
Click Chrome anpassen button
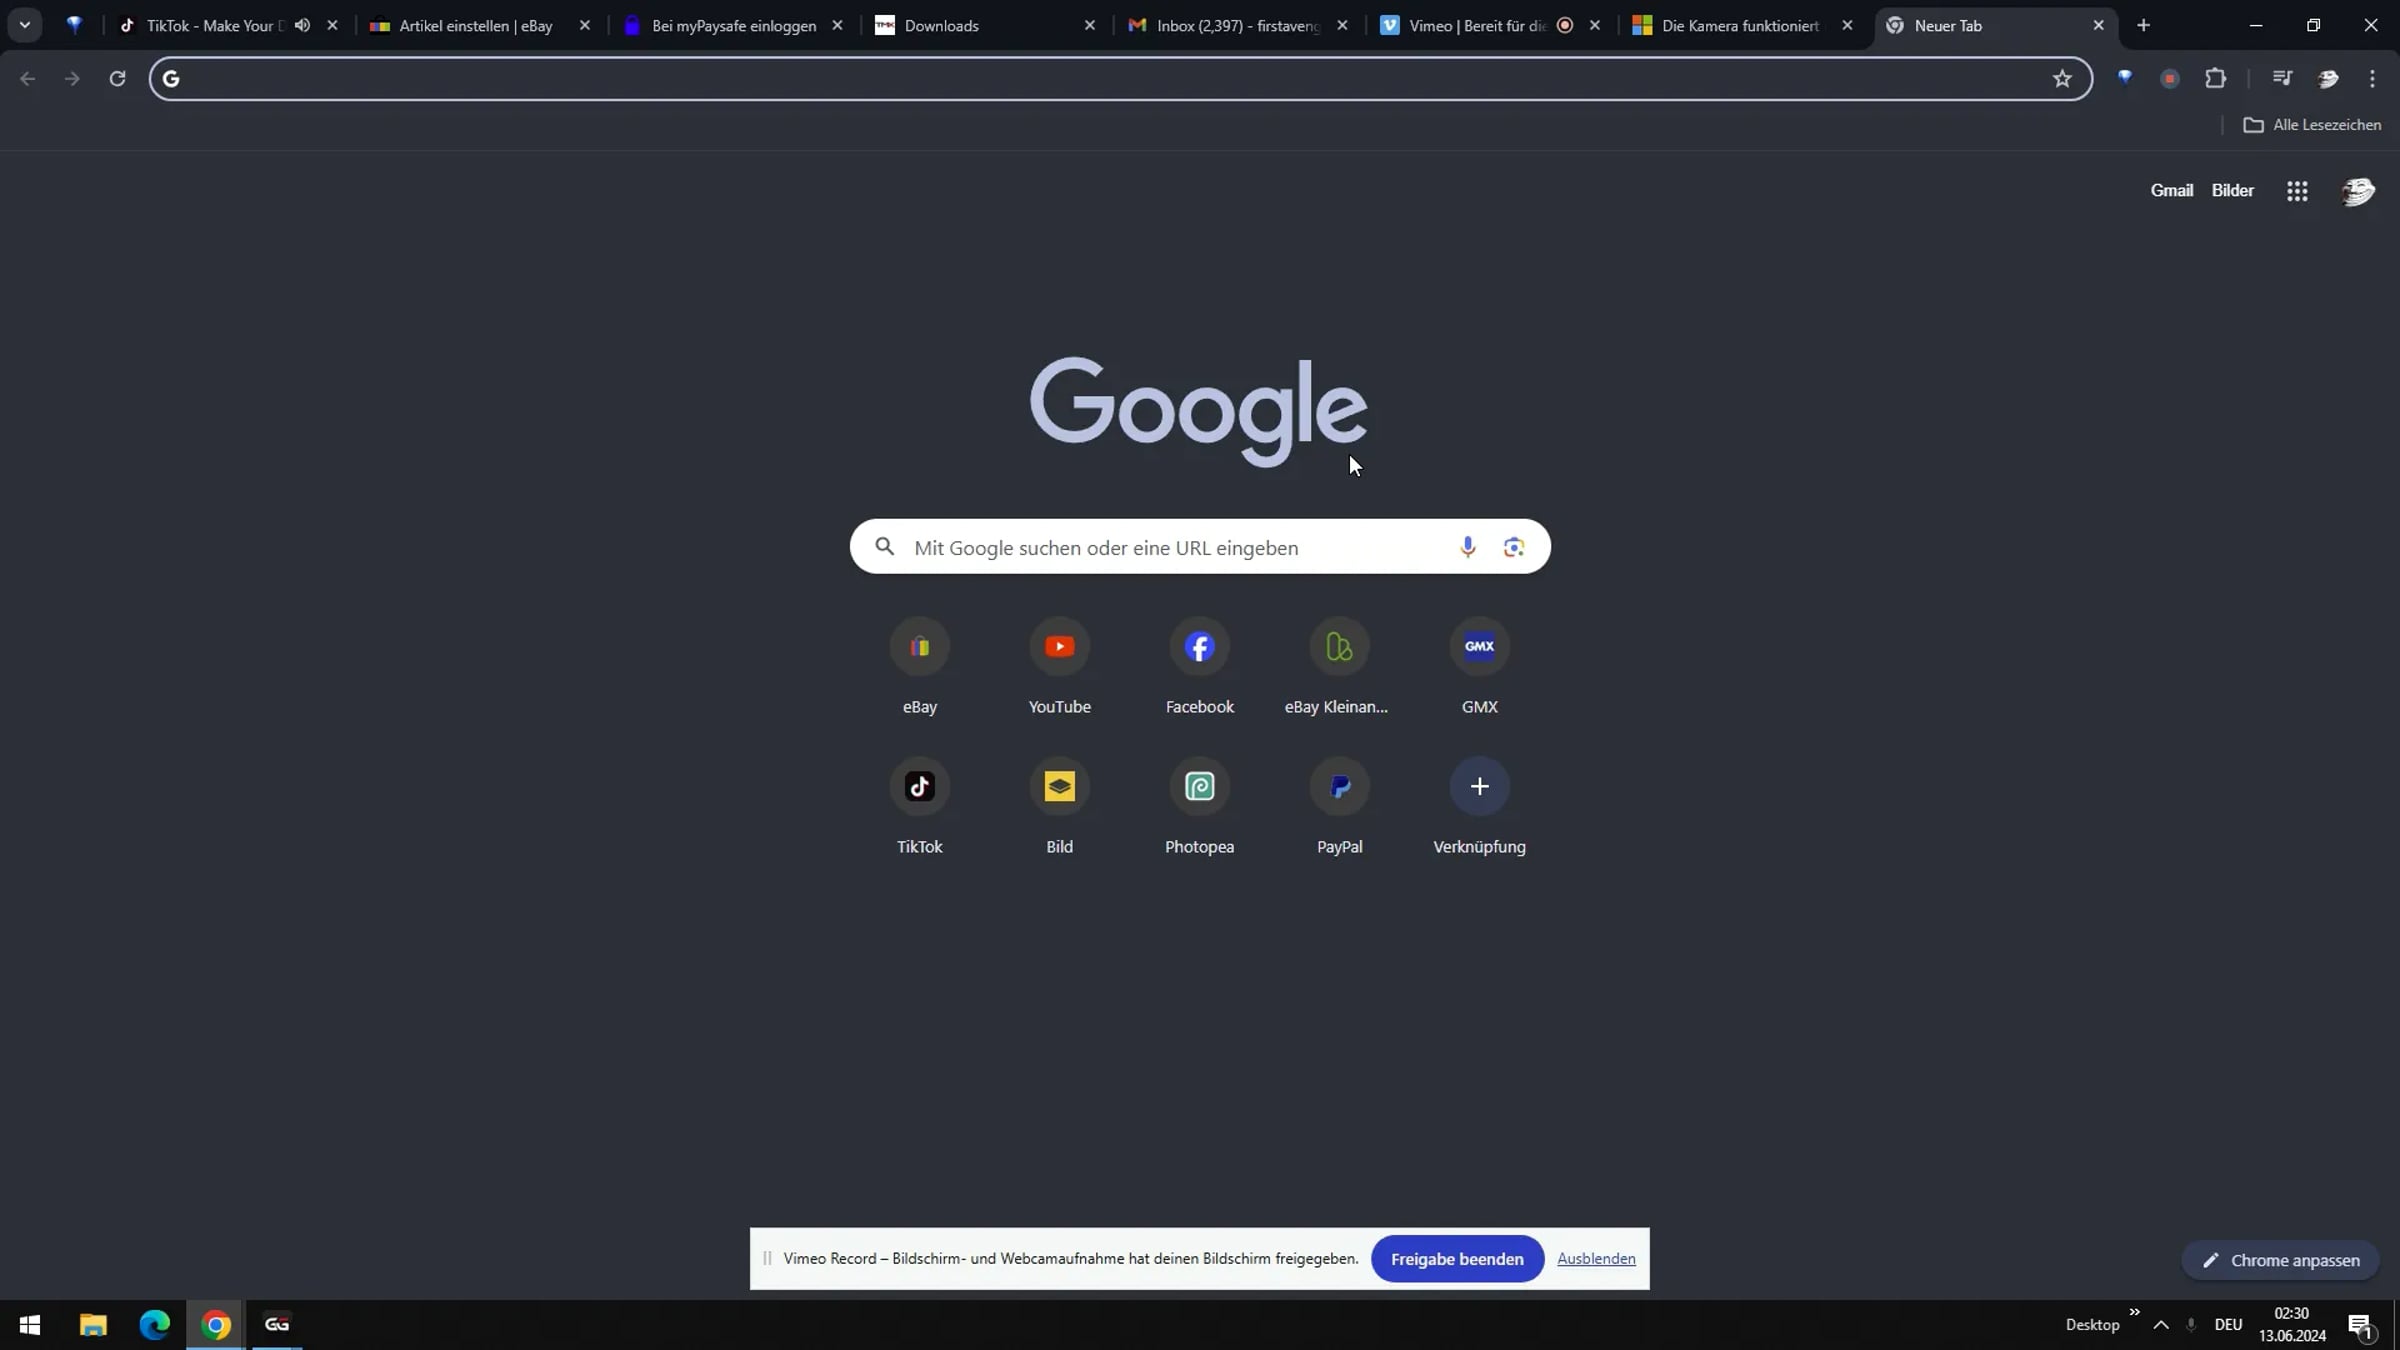pyautogui.click(x=2281, y=1260)
